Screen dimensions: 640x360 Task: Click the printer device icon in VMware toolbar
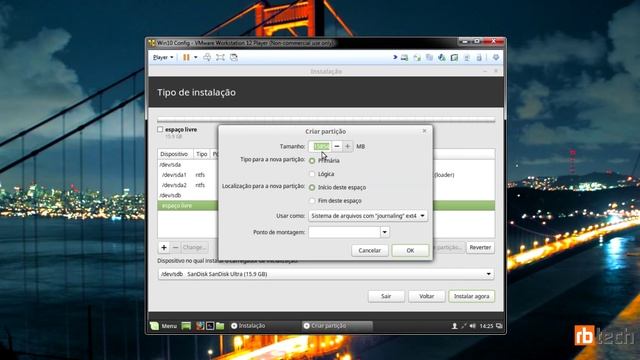pos(467,58)
